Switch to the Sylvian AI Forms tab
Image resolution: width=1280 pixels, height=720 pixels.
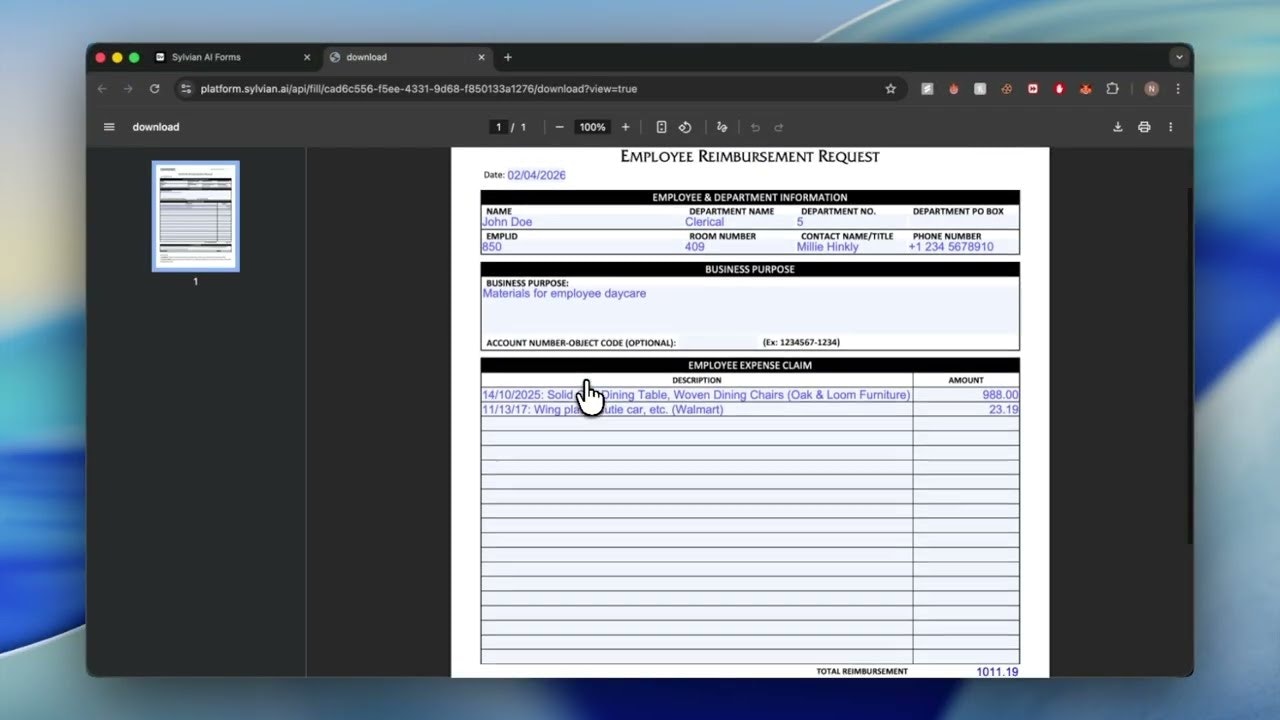232,57
